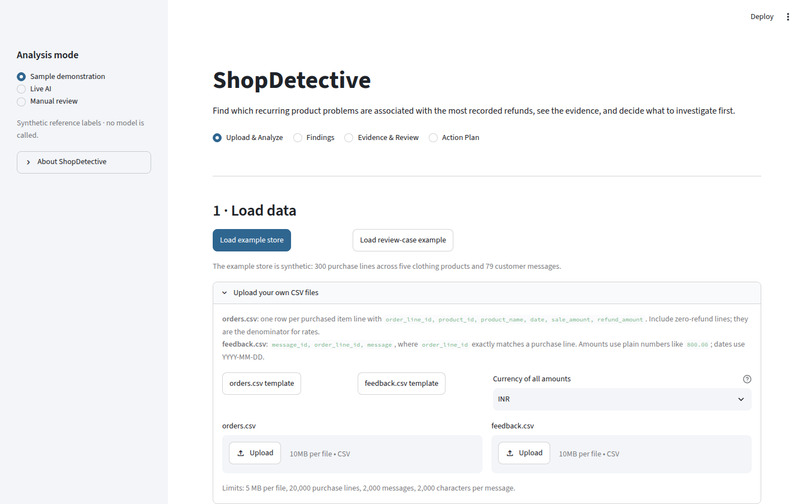Click the 'Limits: 5 MB per file' note
Screen dimensions: 806x504
pyautogui.click(x=369, y=488)
